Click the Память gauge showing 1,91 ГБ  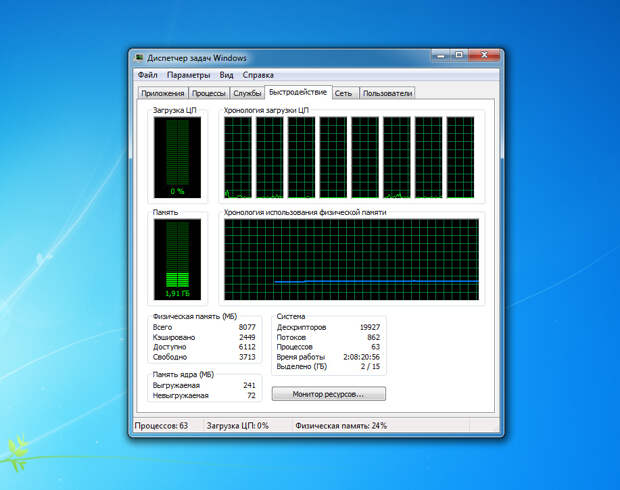click(x=177, y=259)
